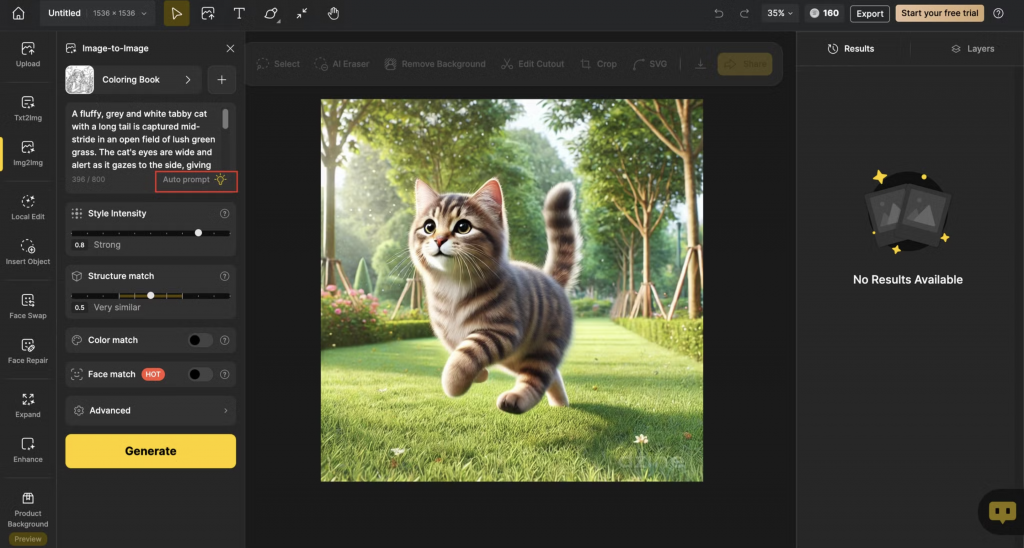Click the home icon

pos(18,13)
